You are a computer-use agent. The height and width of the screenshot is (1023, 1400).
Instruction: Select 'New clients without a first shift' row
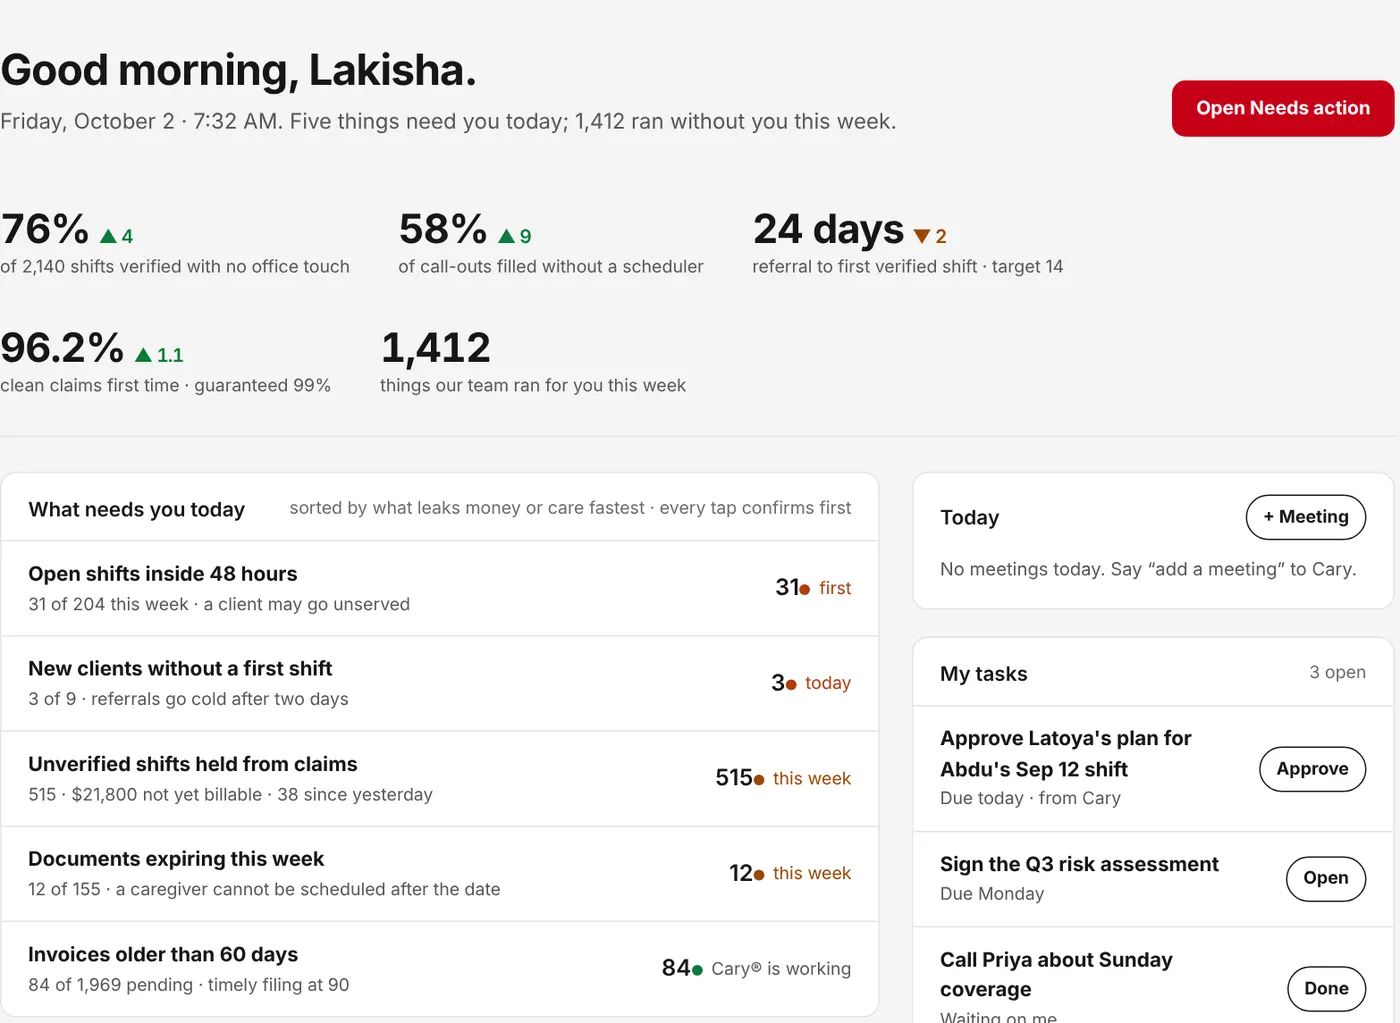coord(440,683)
